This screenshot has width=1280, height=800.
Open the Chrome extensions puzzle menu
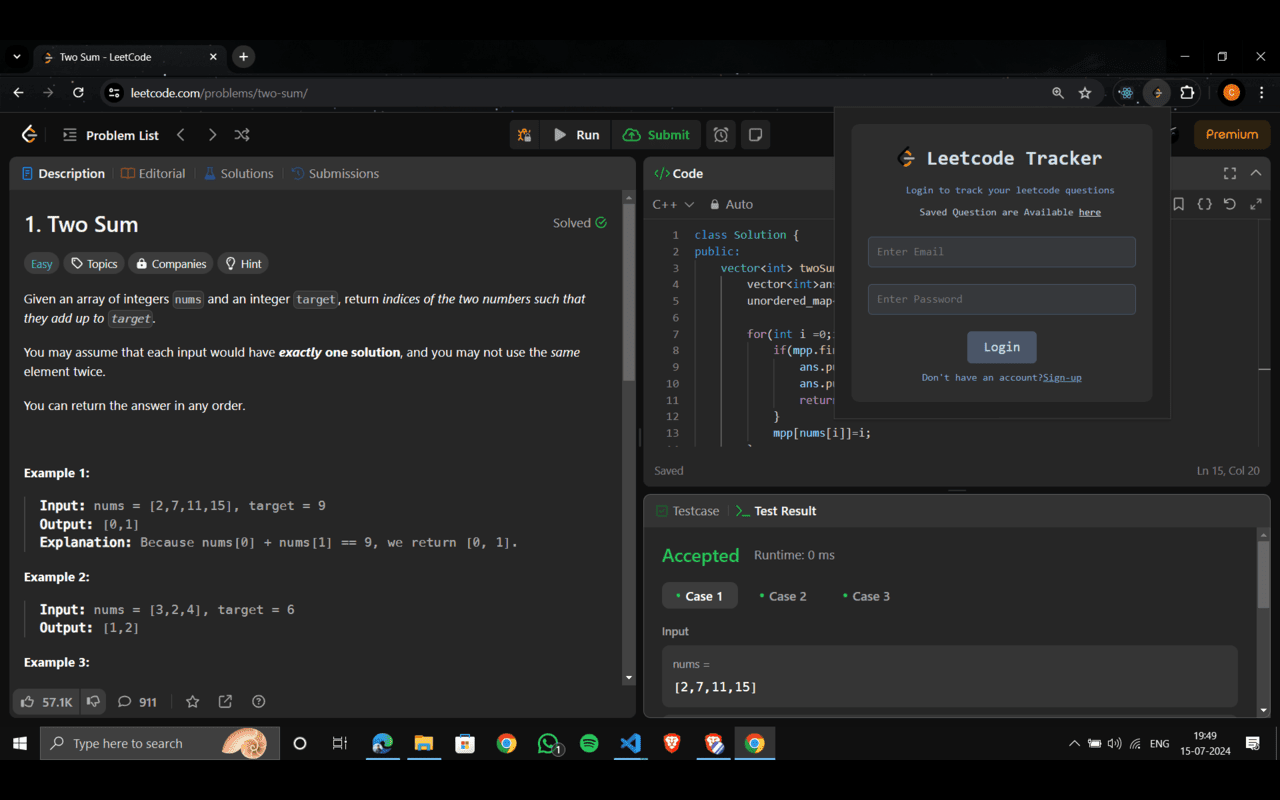1187,93
